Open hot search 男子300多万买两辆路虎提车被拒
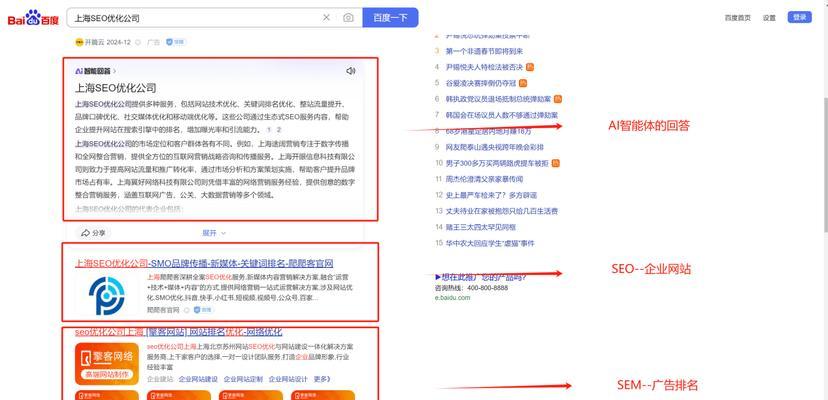This screenshot has width=828, height=400. tap(497, 163)
